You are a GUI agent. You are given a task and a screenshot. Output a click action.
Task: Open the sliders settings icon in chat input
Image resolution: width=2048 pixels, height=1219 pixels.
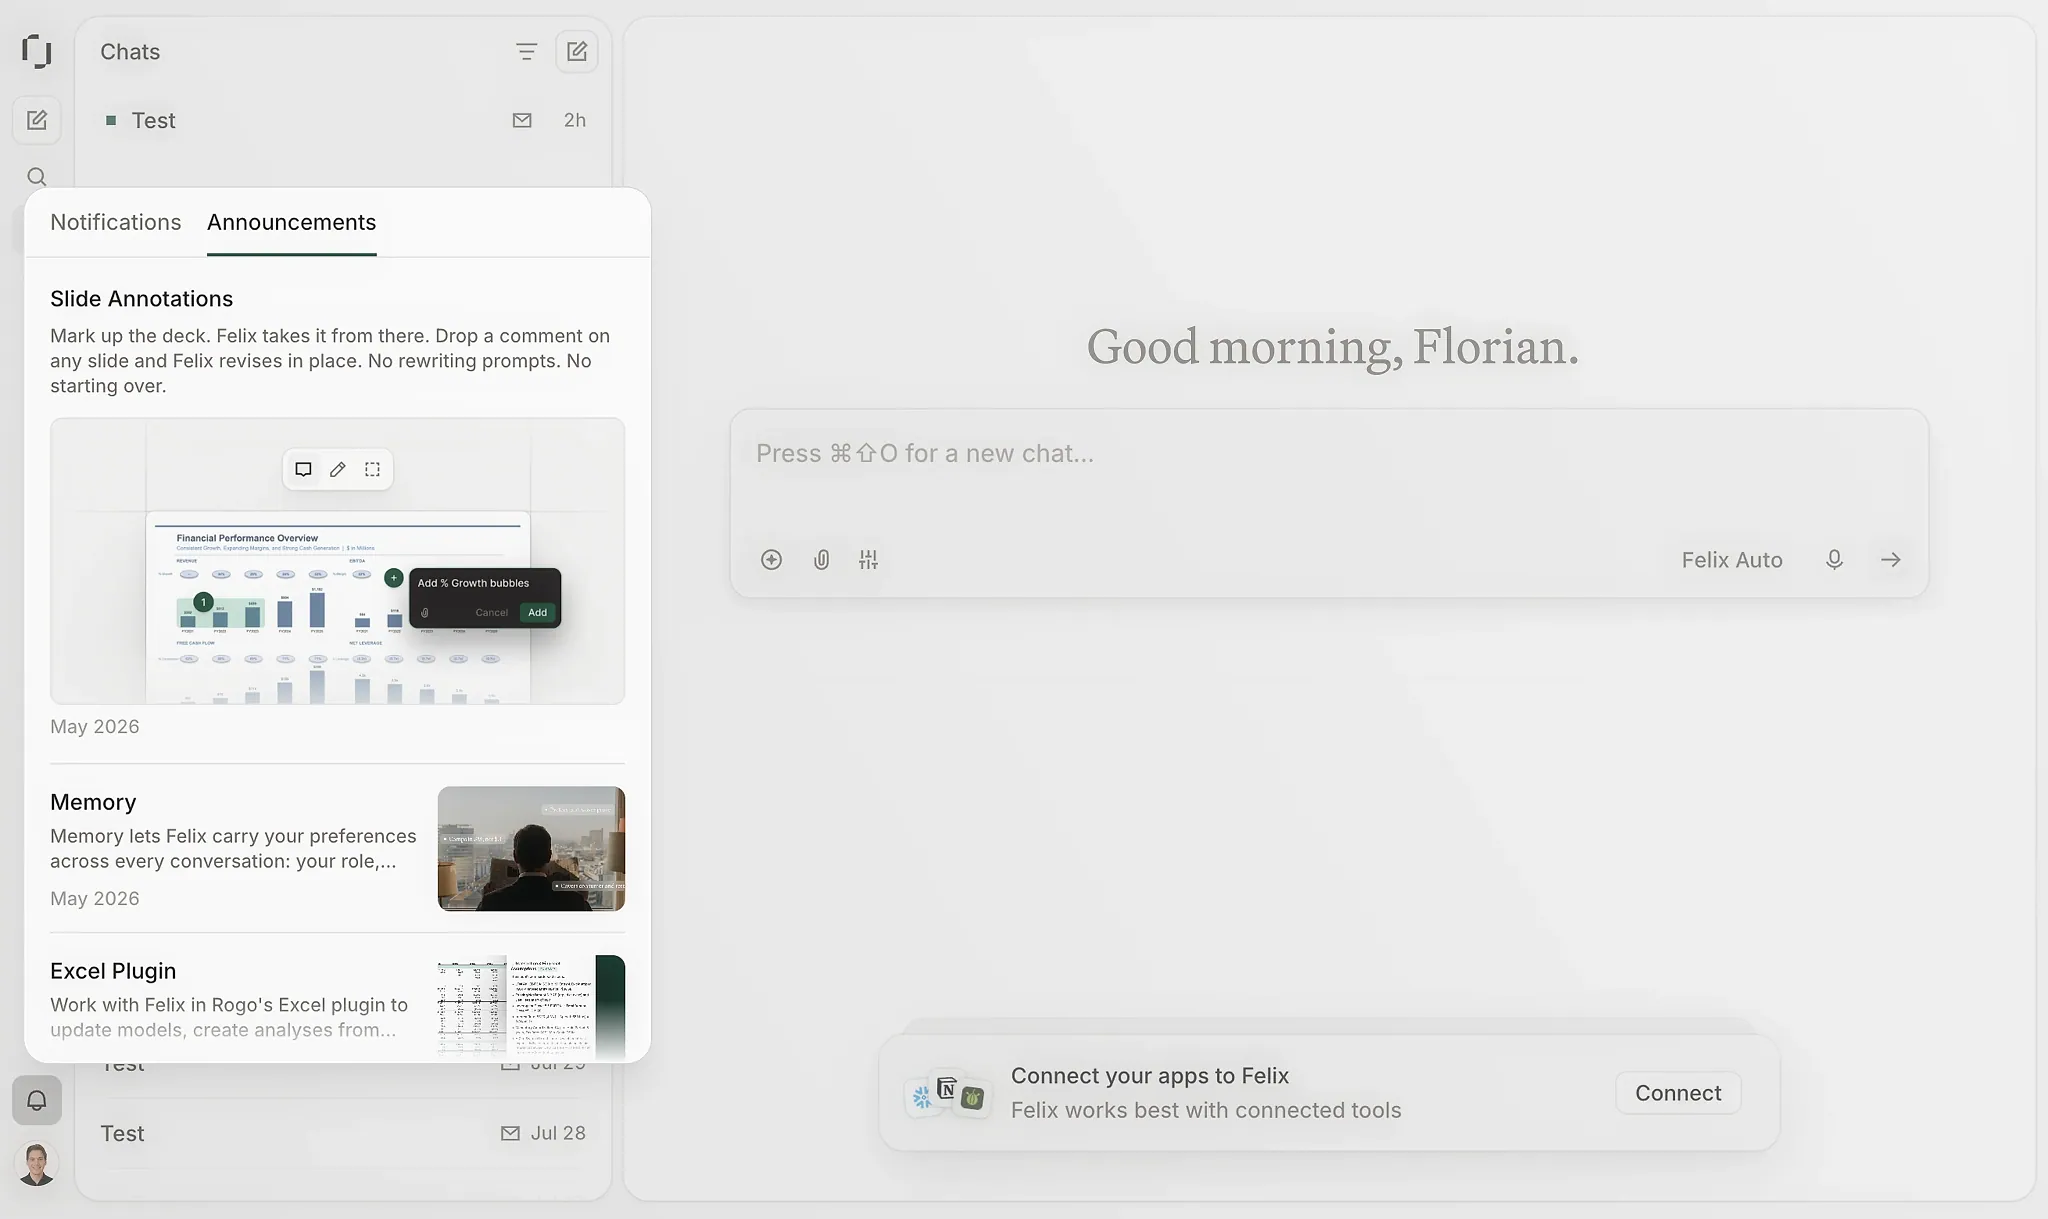[868, 560]
